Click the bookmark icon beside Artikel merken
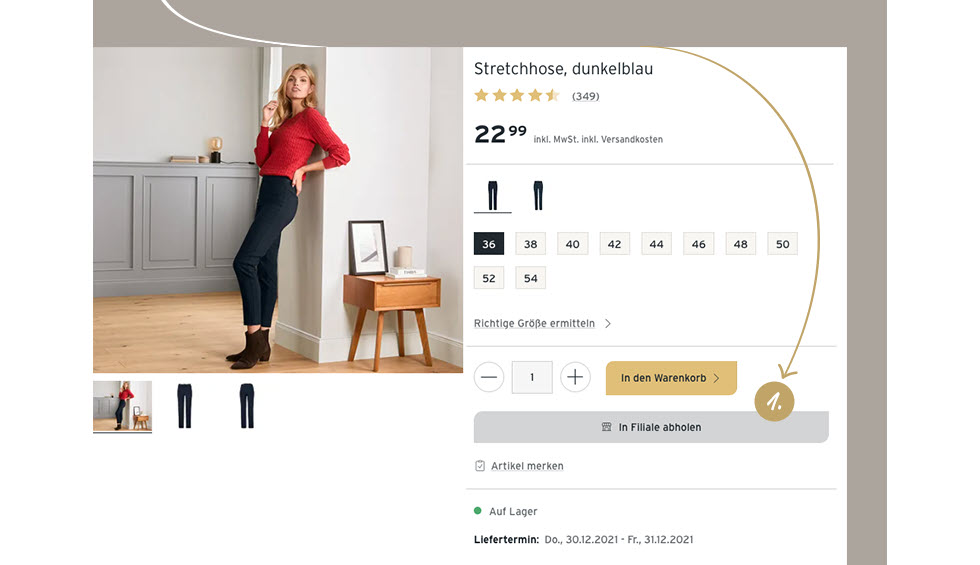 [x=480, y=466]
